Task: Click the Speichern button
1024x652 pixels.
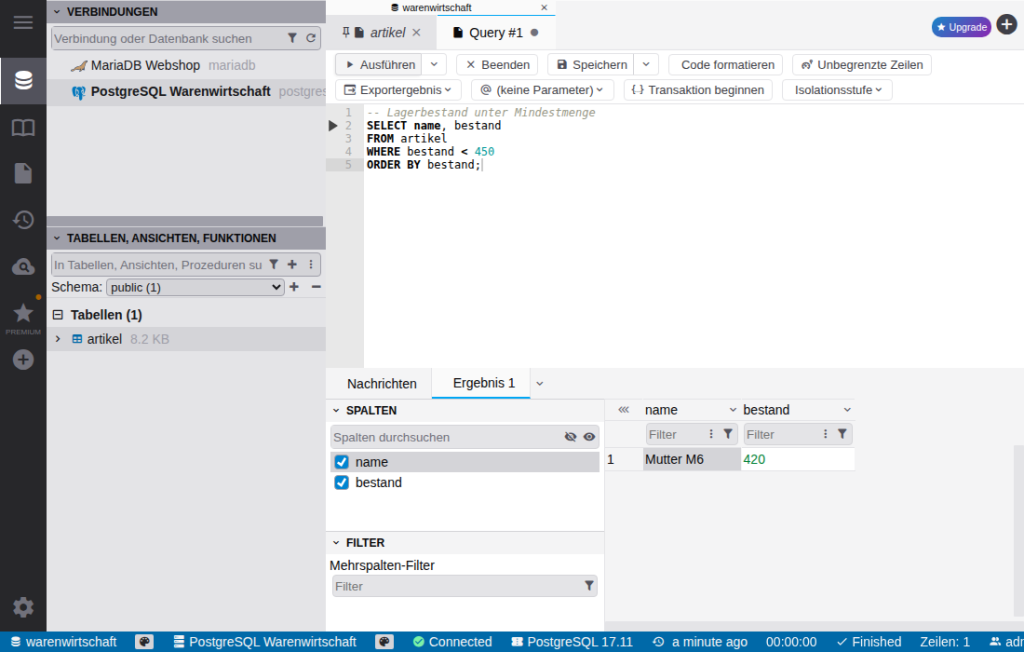Action: pos(591,65)
